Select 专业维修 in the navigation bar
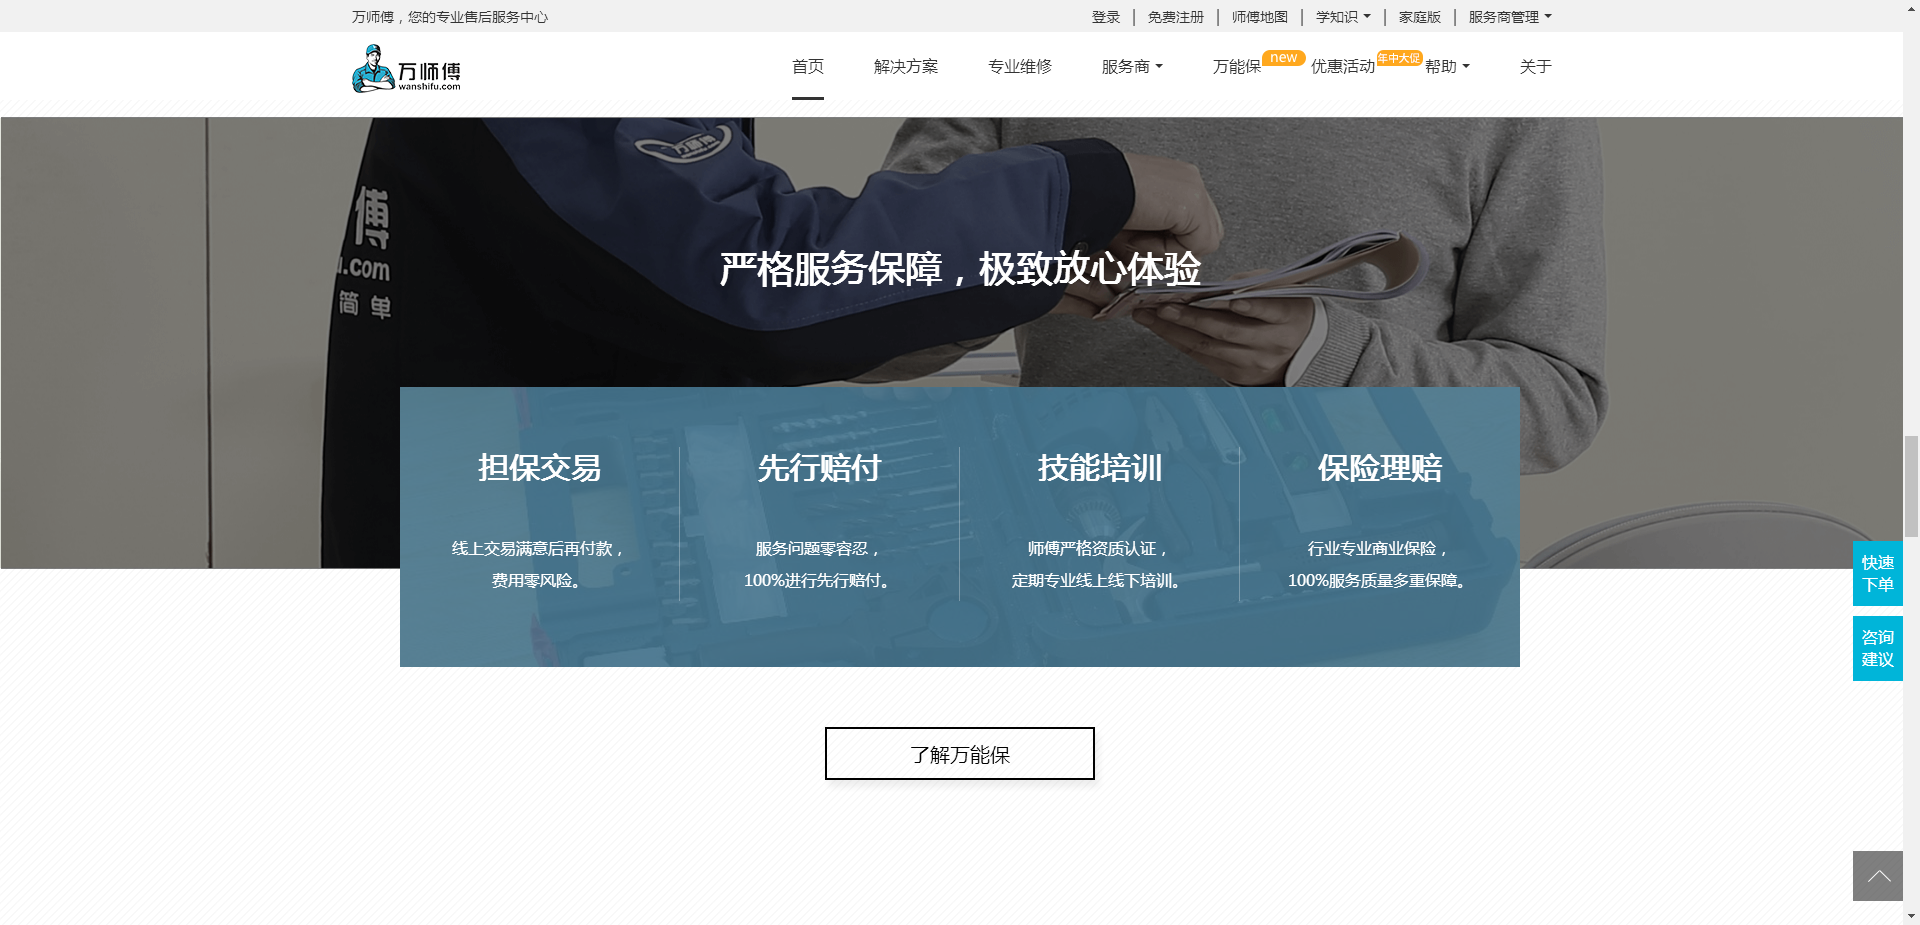The image size is (1920, 925). click(x=1019, y=67)
